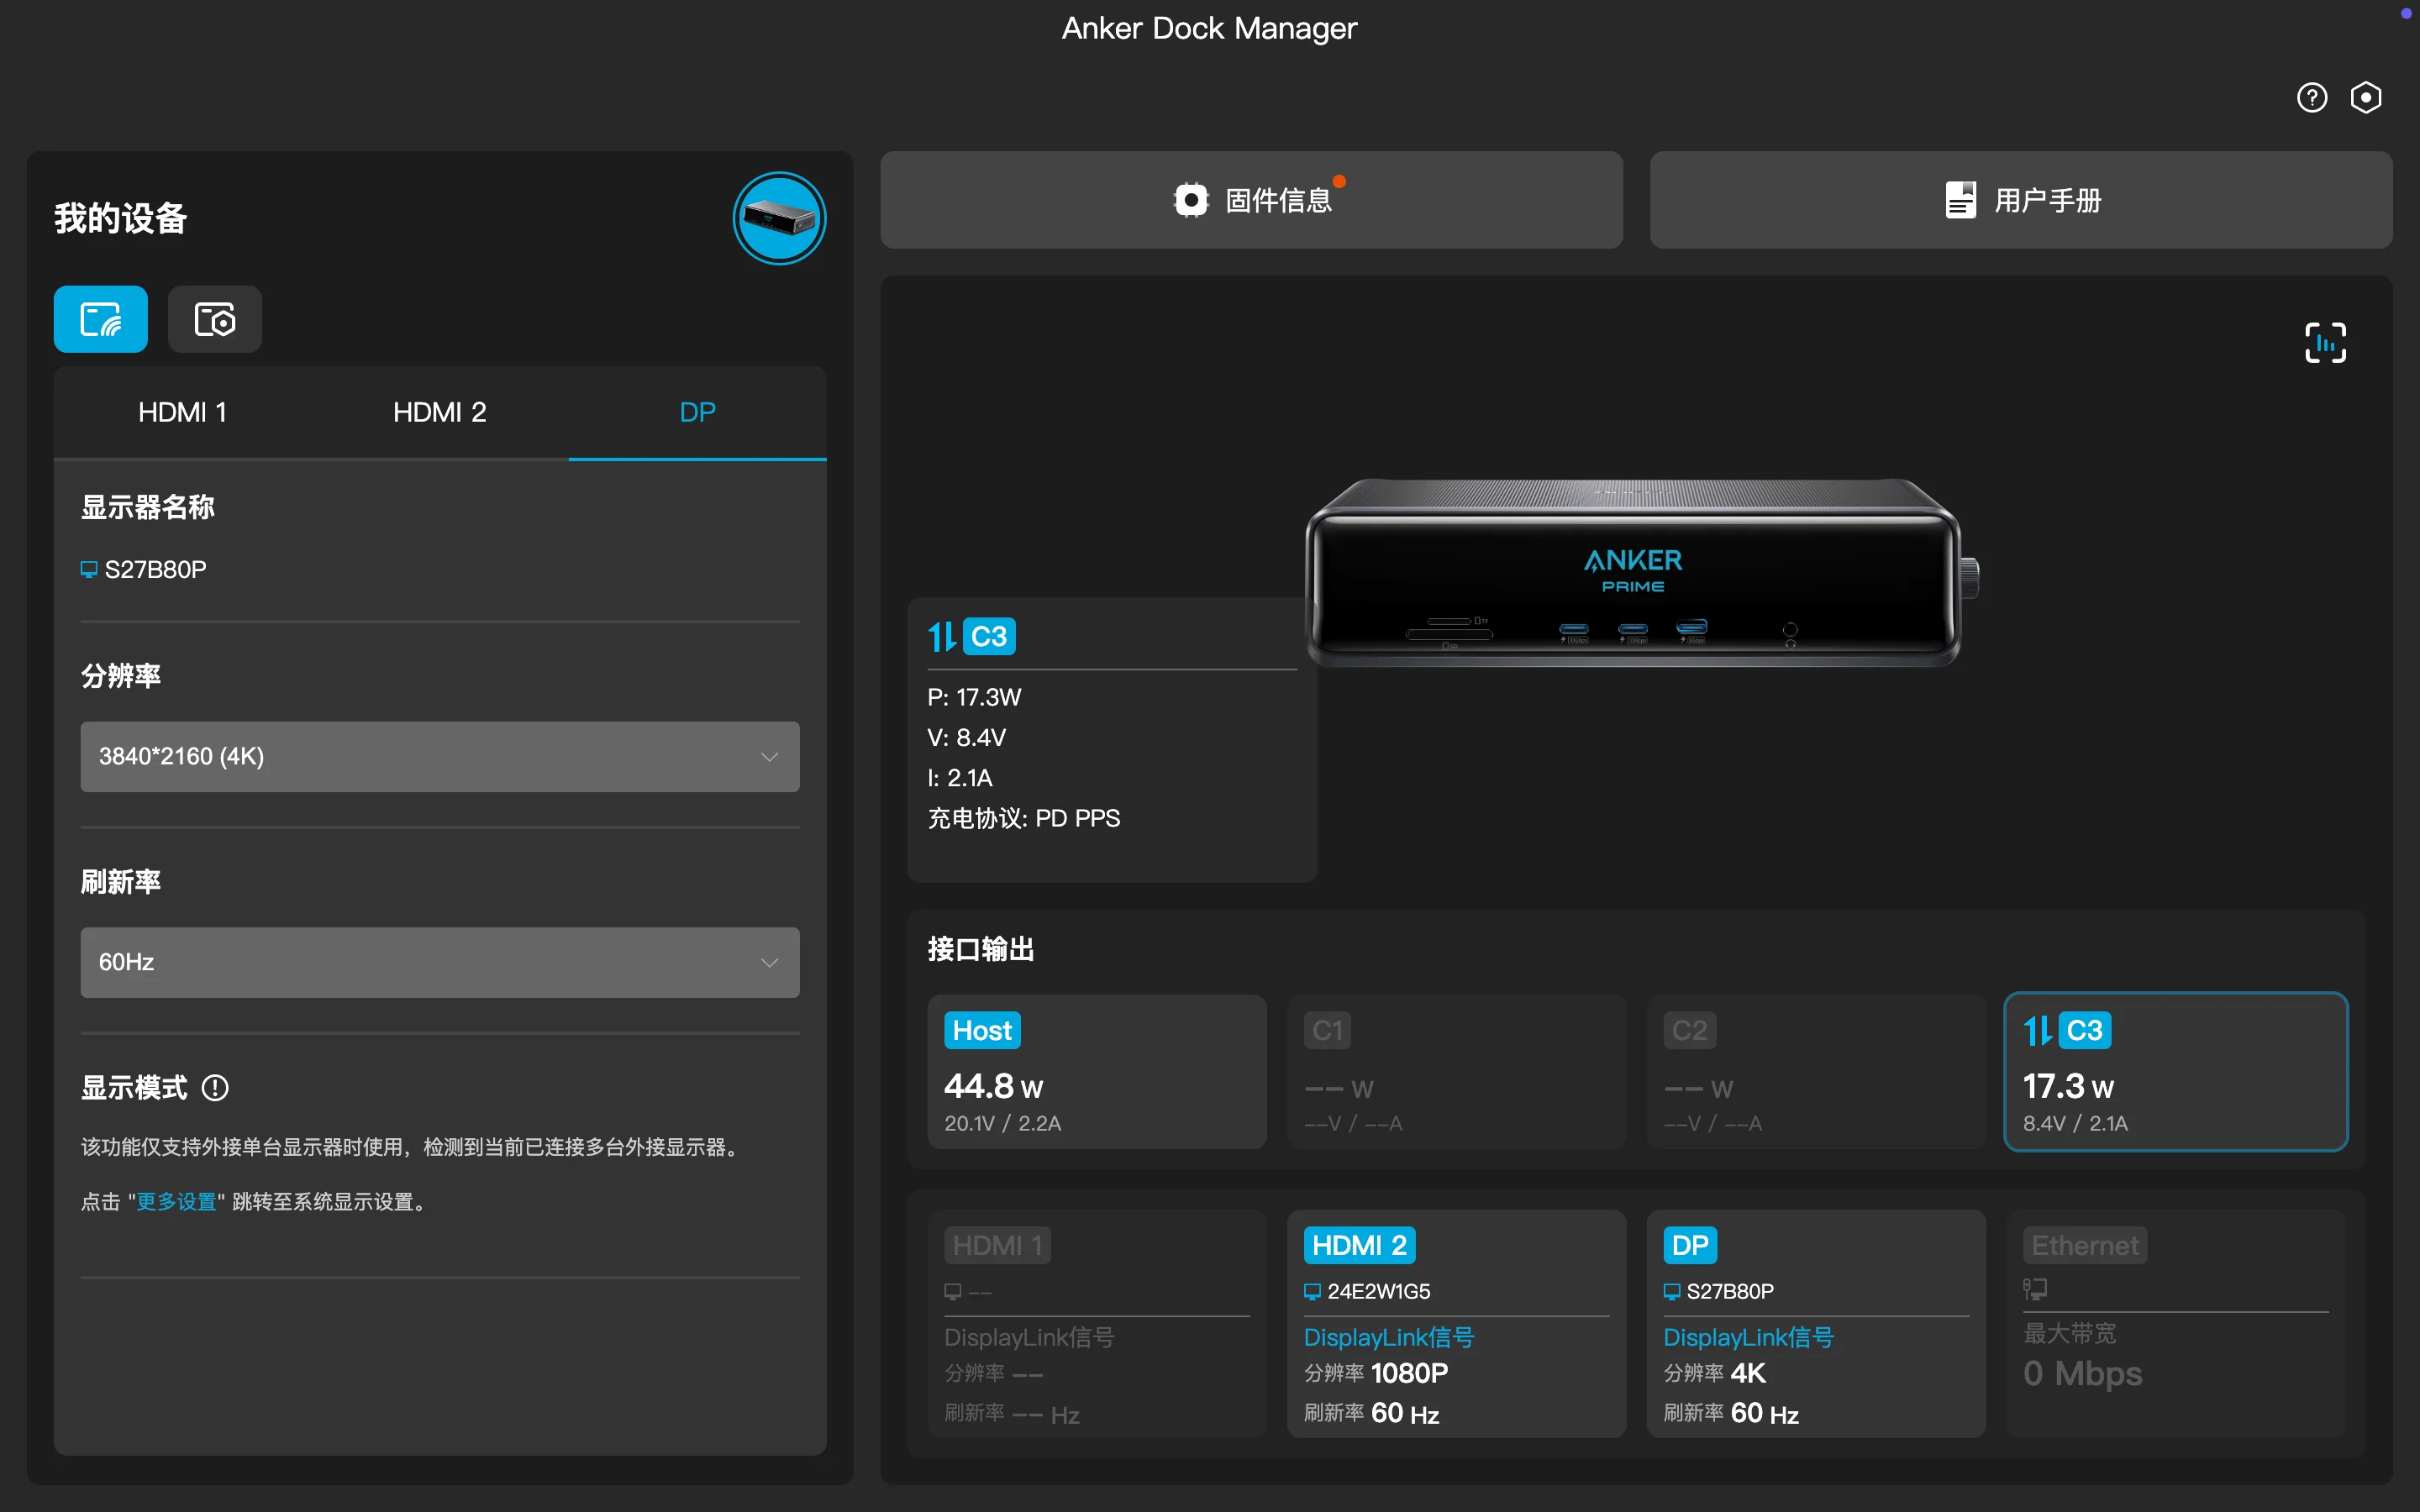The height and width of the screenshot is (1512, 2420).
Task: Click the scan monitor icon
Action: pyautogui.click(x=2325, y=343)
